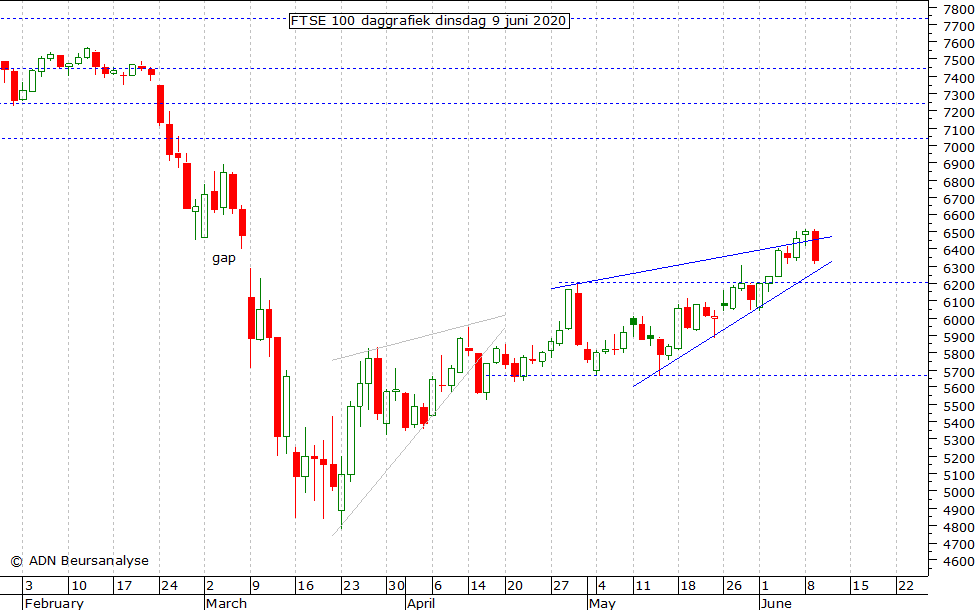
Task: Click the June month label
Action: pyautogui.click(x=776, y=603)
